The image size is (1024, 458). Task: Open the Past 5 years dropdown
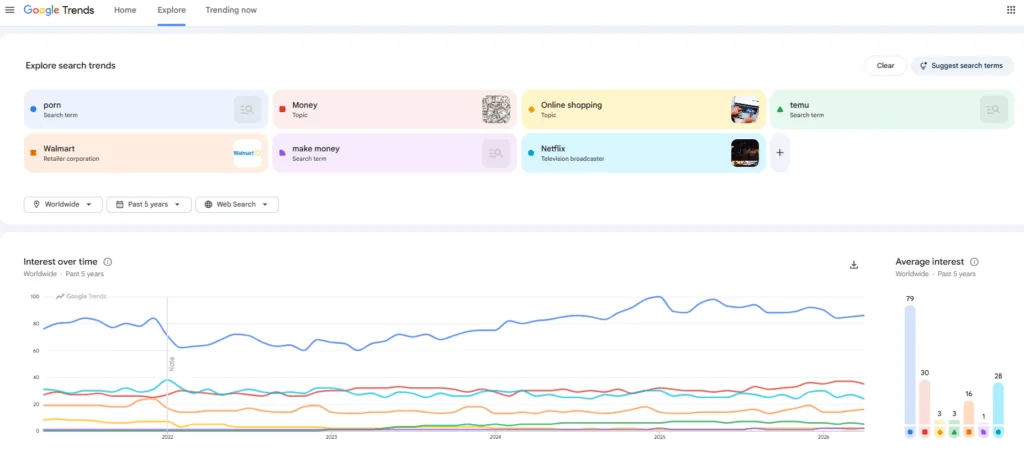point(149,204)
